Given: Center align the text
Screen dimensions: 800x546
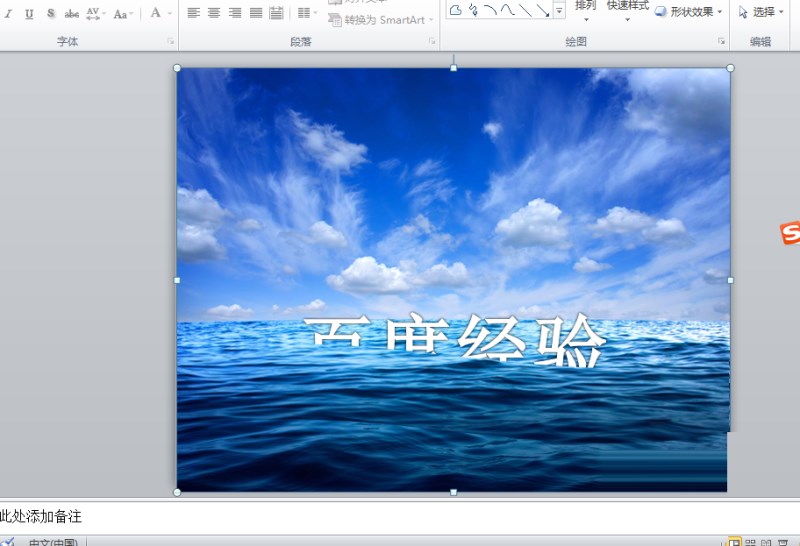Looking at the screenshot, I should click(214, 13).
